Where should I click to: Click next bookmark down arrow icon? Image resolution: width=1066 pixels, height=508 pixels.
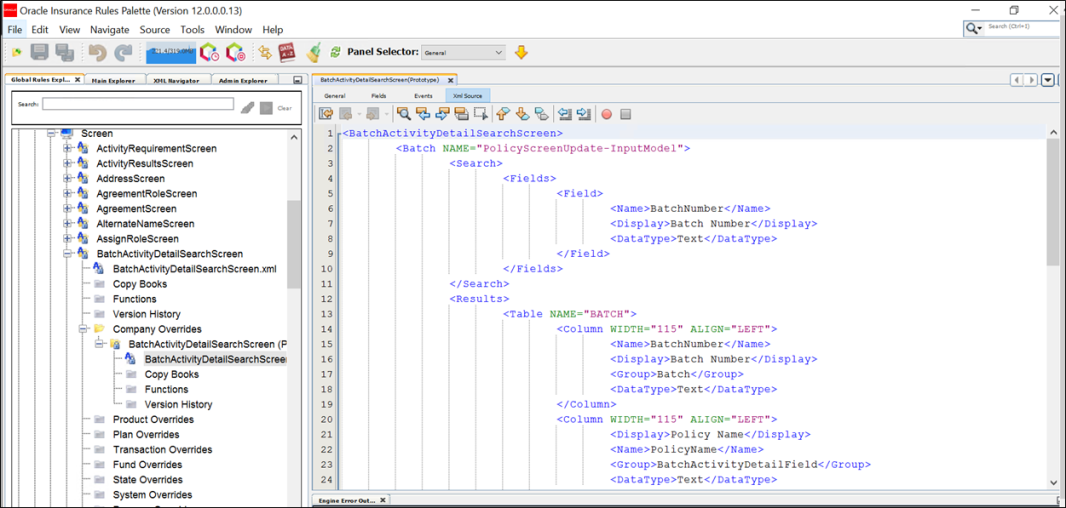click(522, 114)
